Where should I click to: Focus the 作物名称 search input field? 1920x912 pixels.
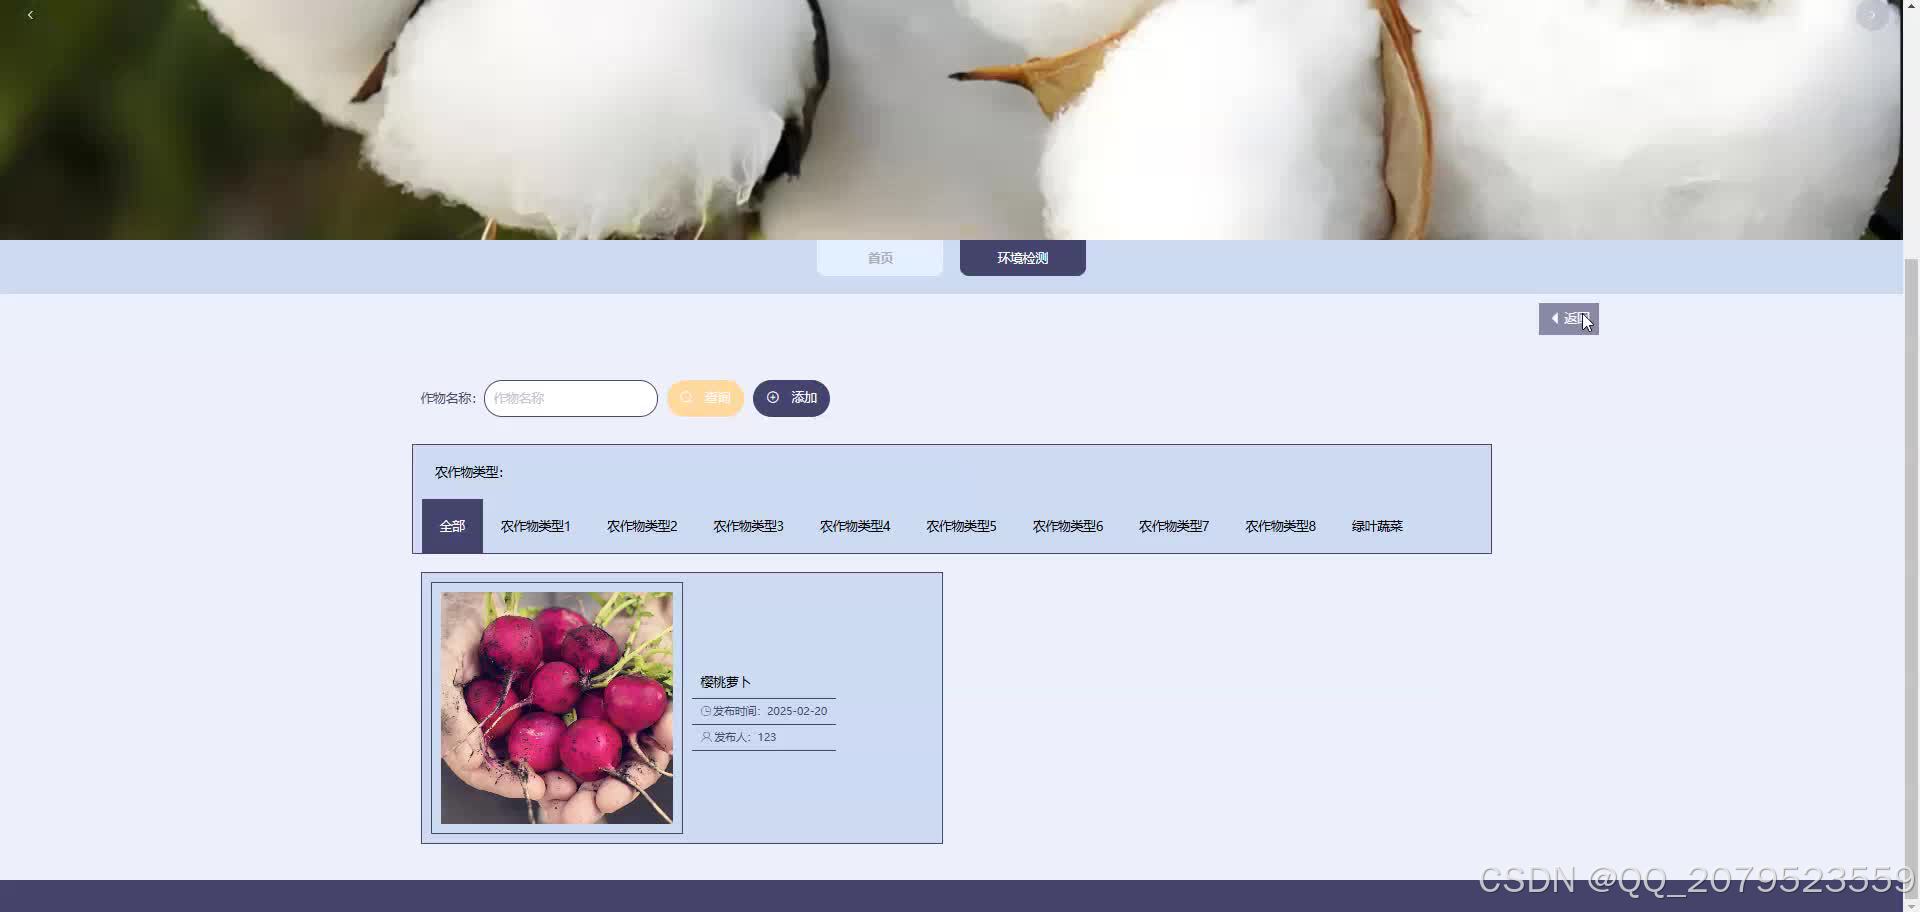[x=571, y=398]
